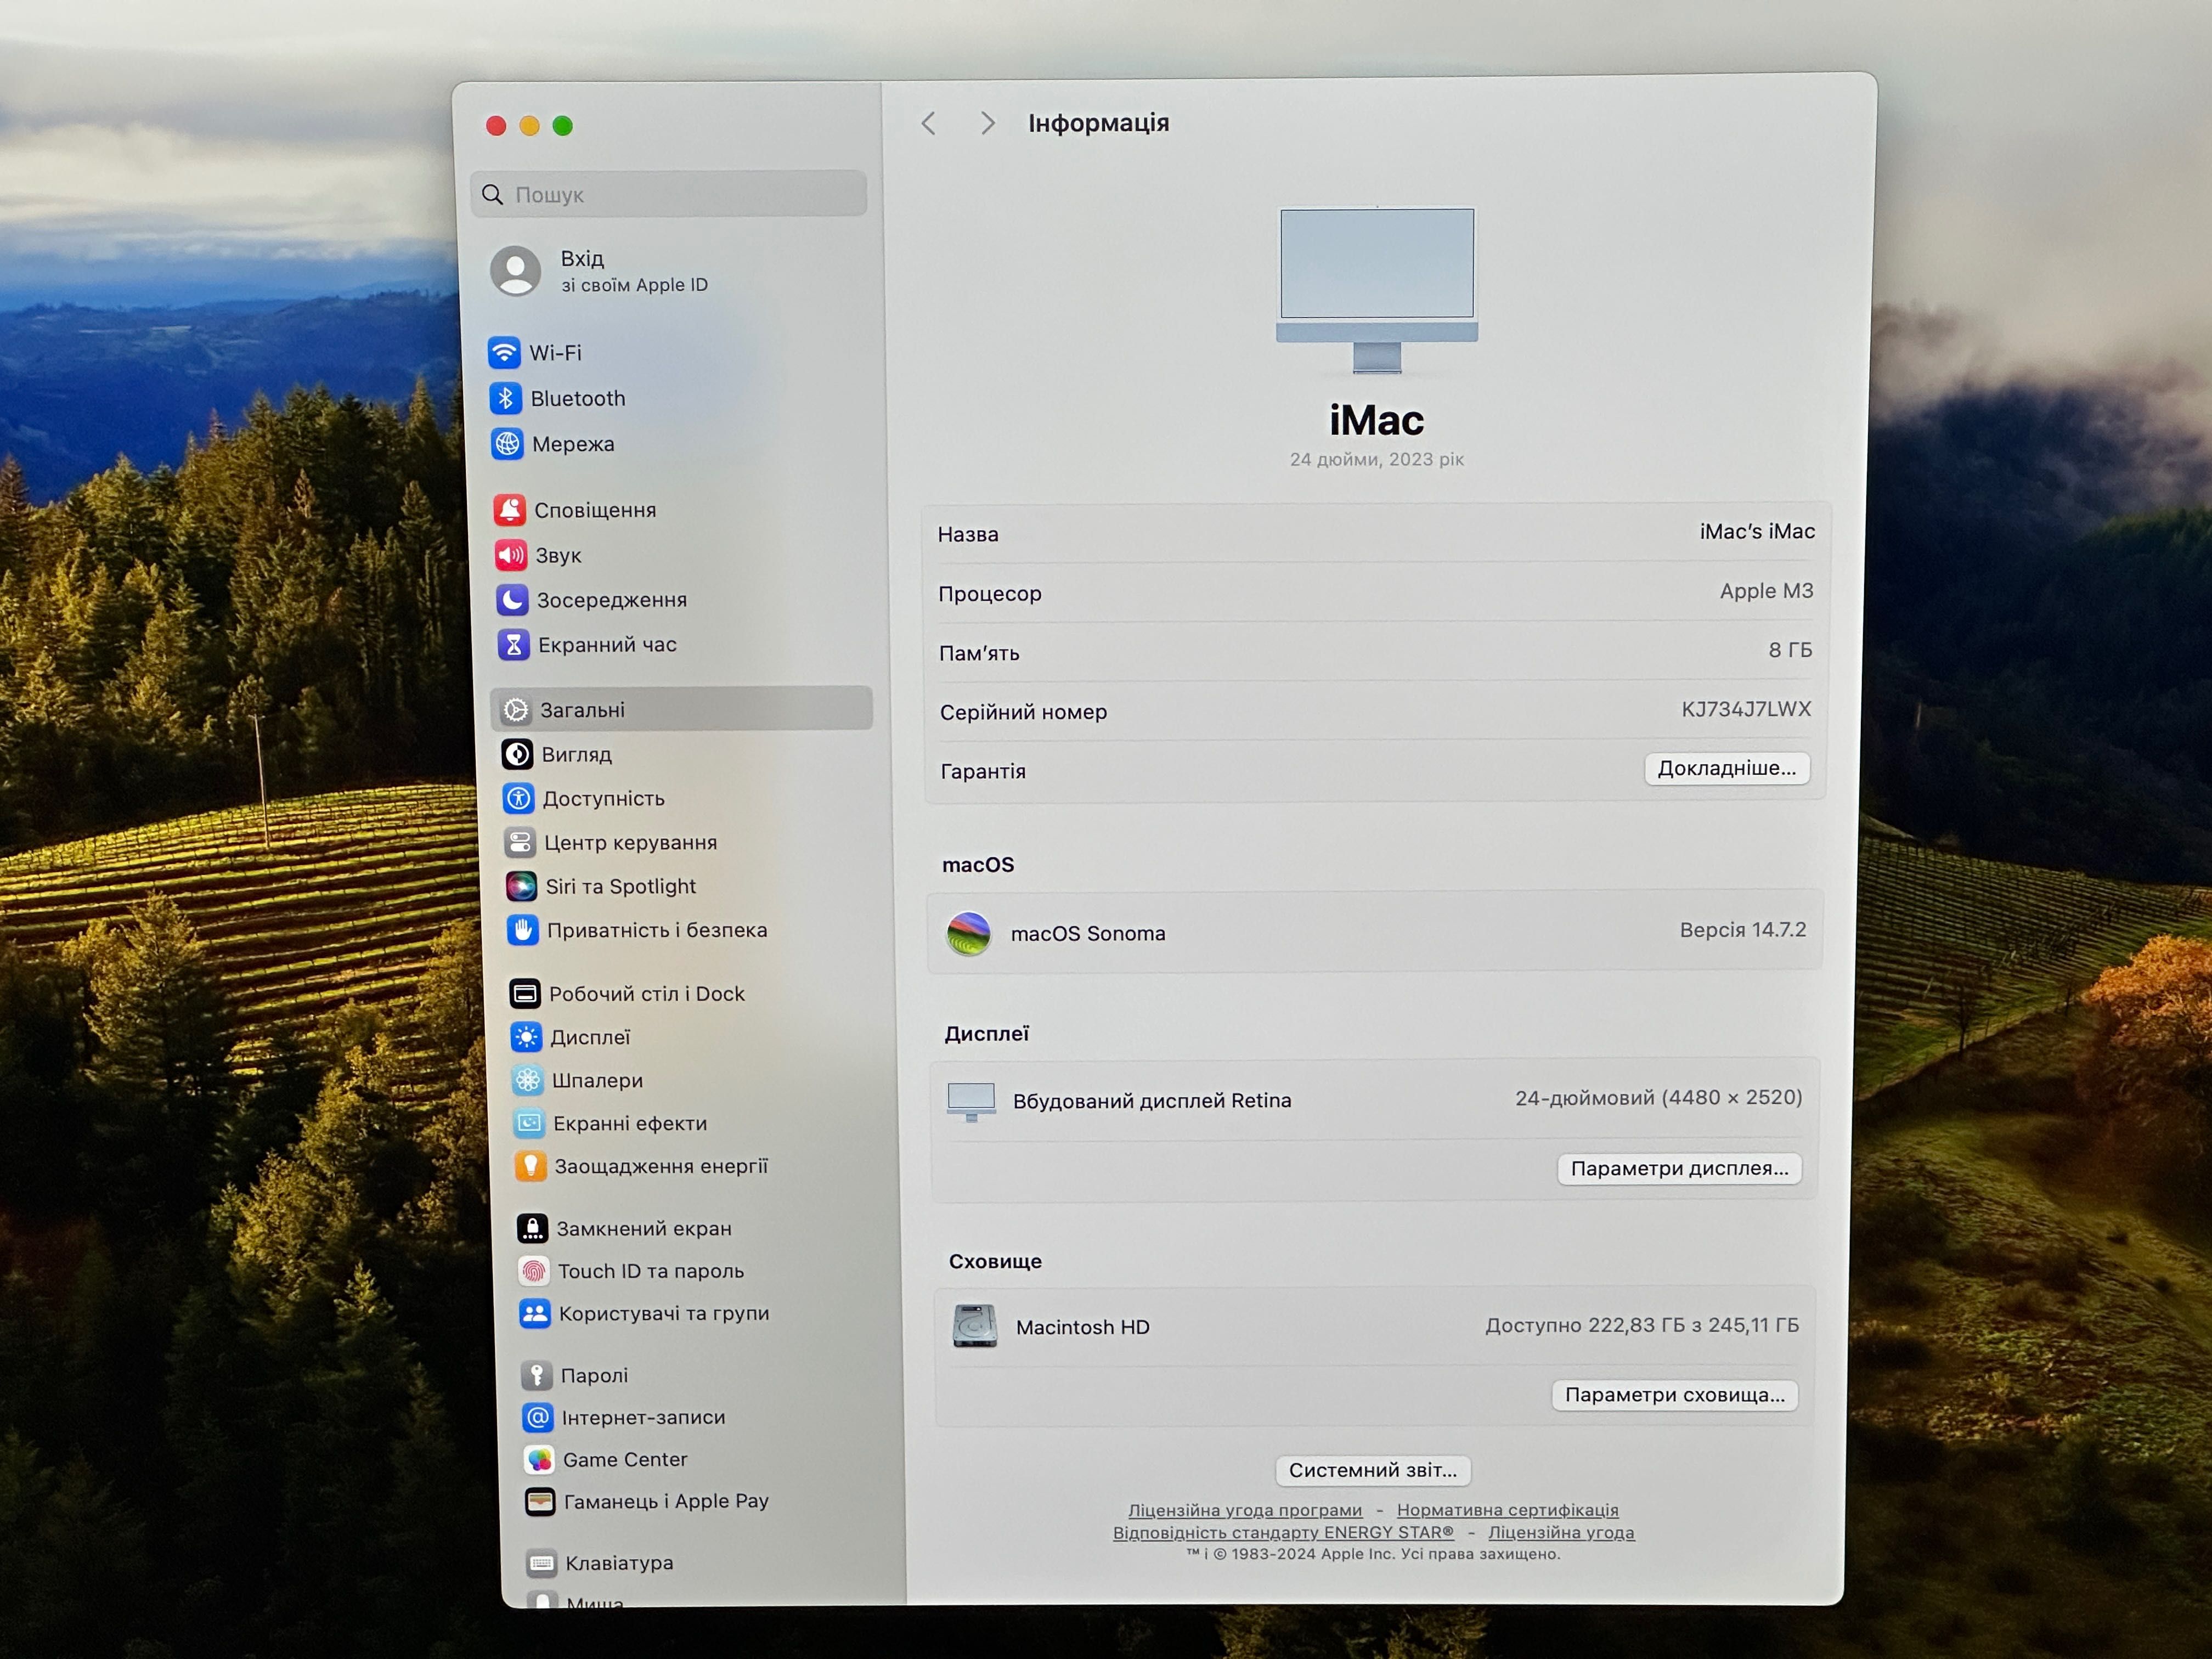This screenshot has height=1659, width=2212.
Task: Click the Пошук search field
Action: [669, 194]
